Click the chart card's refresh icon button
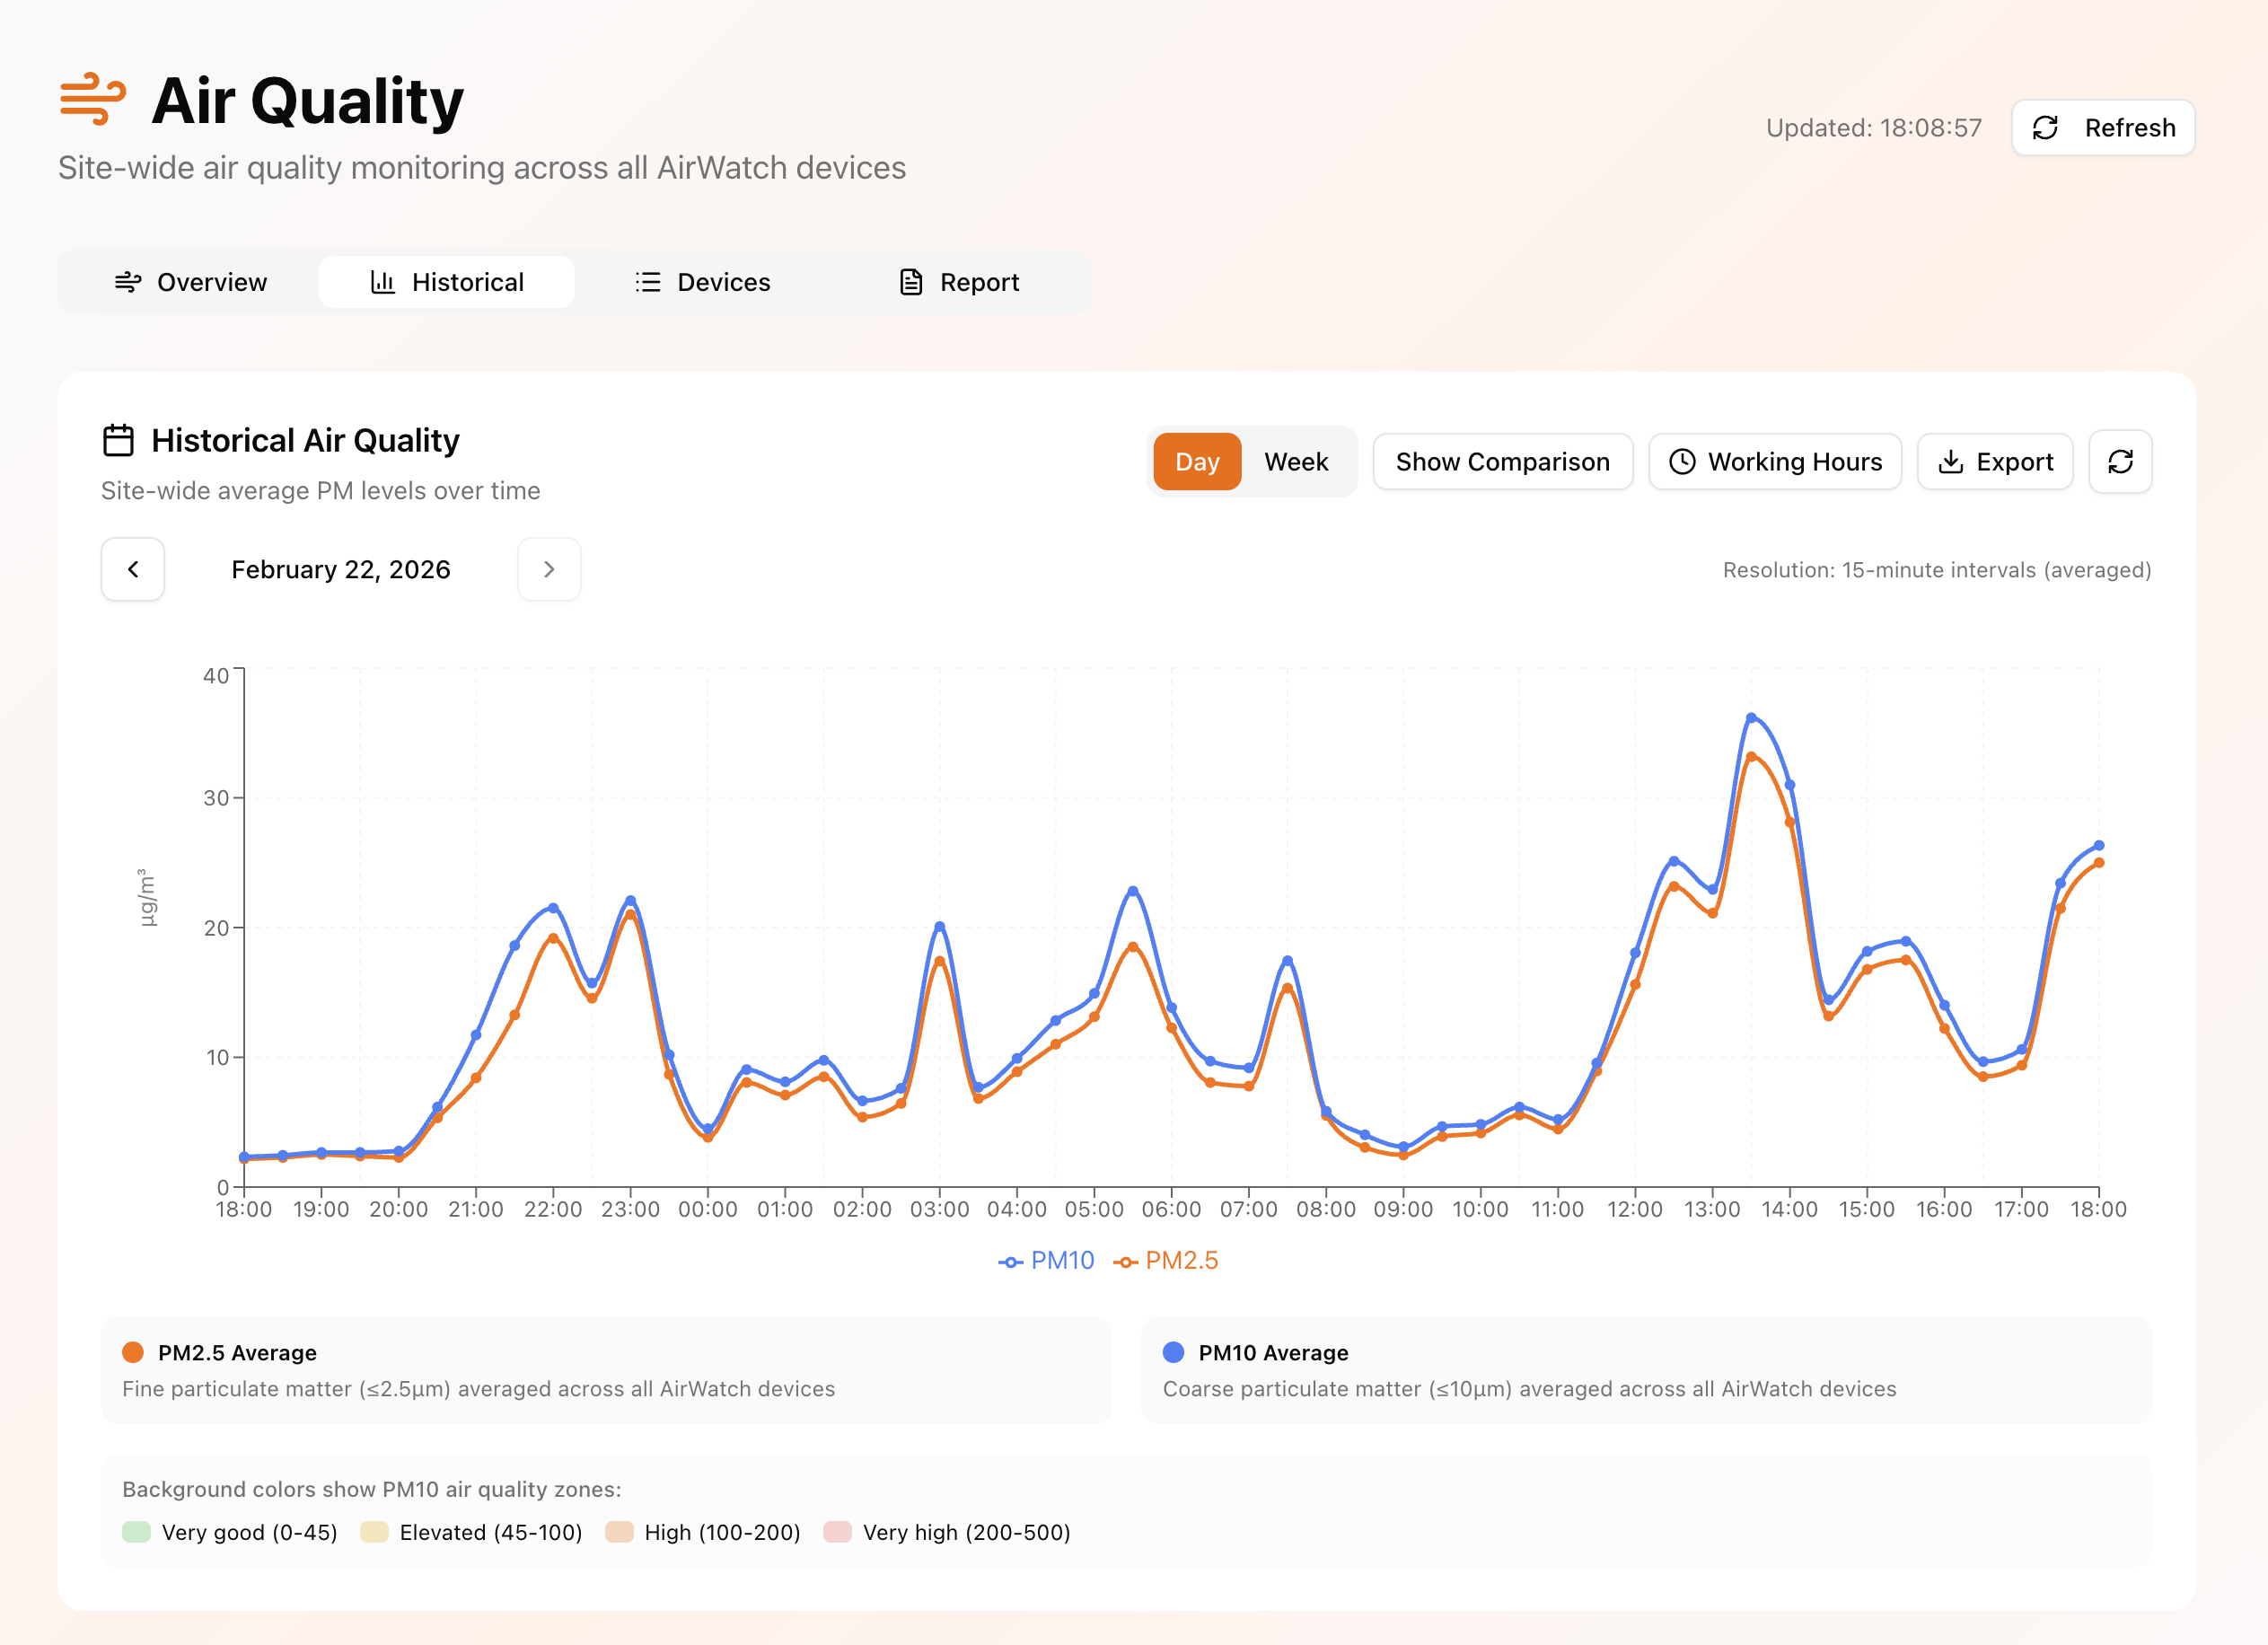This screenshot has width=2268, height=1645. coord(2120,461)
